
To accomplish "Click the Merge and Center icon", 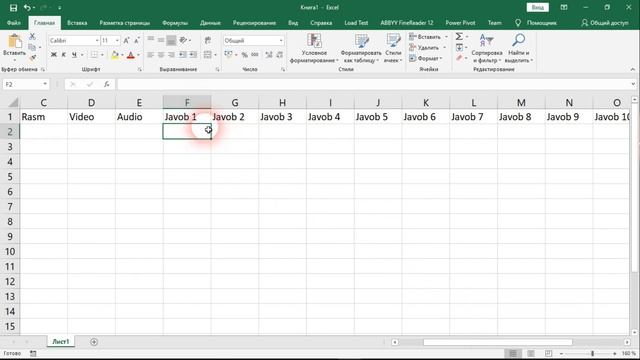I will tap(208, 55).
